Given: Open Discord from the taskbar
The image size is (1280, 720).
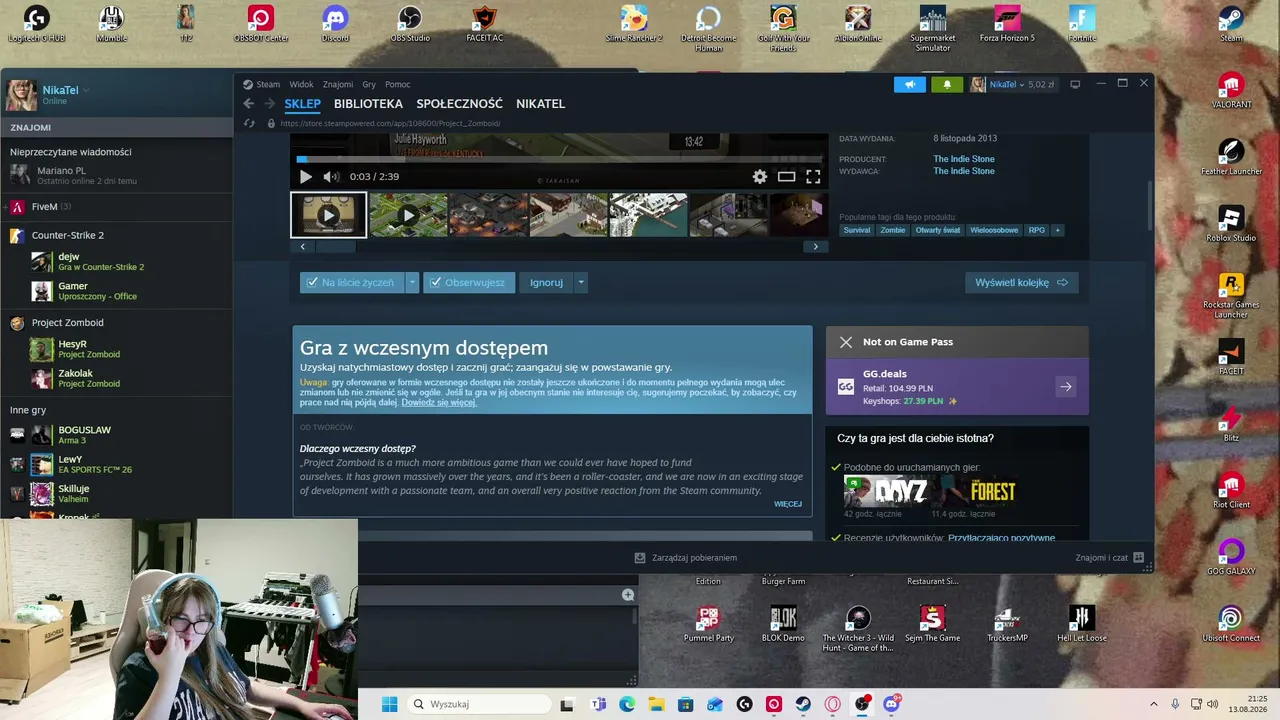Looking at the screenshot, I should tap(891, 704).
